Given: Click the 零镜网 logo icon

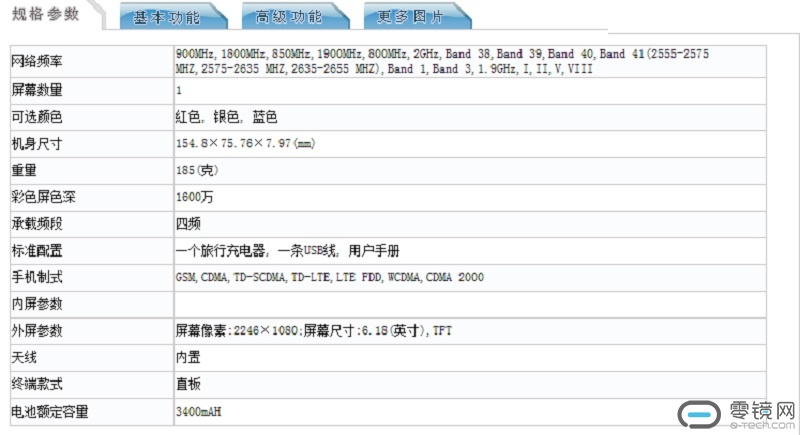Looking at the screenshot, I should pos(700,414).
